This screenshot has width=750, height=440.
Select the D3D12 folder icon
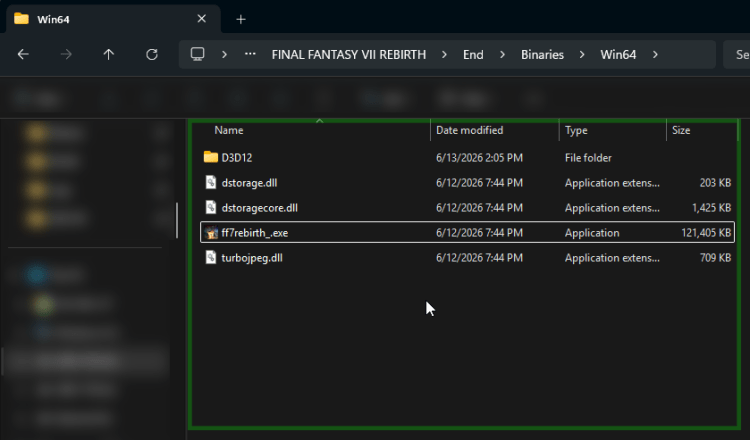[x=210, y=157]
